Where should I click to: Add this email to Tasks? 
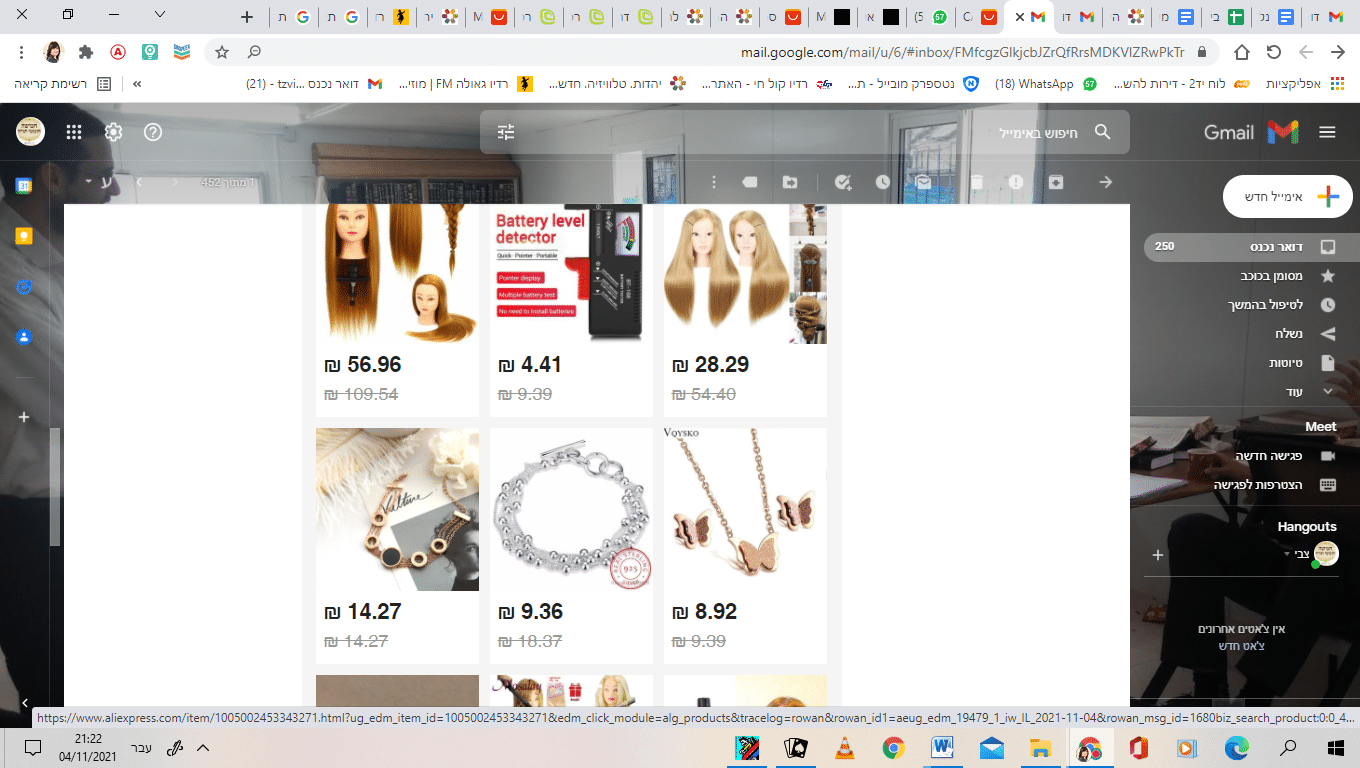coord(843,182)
